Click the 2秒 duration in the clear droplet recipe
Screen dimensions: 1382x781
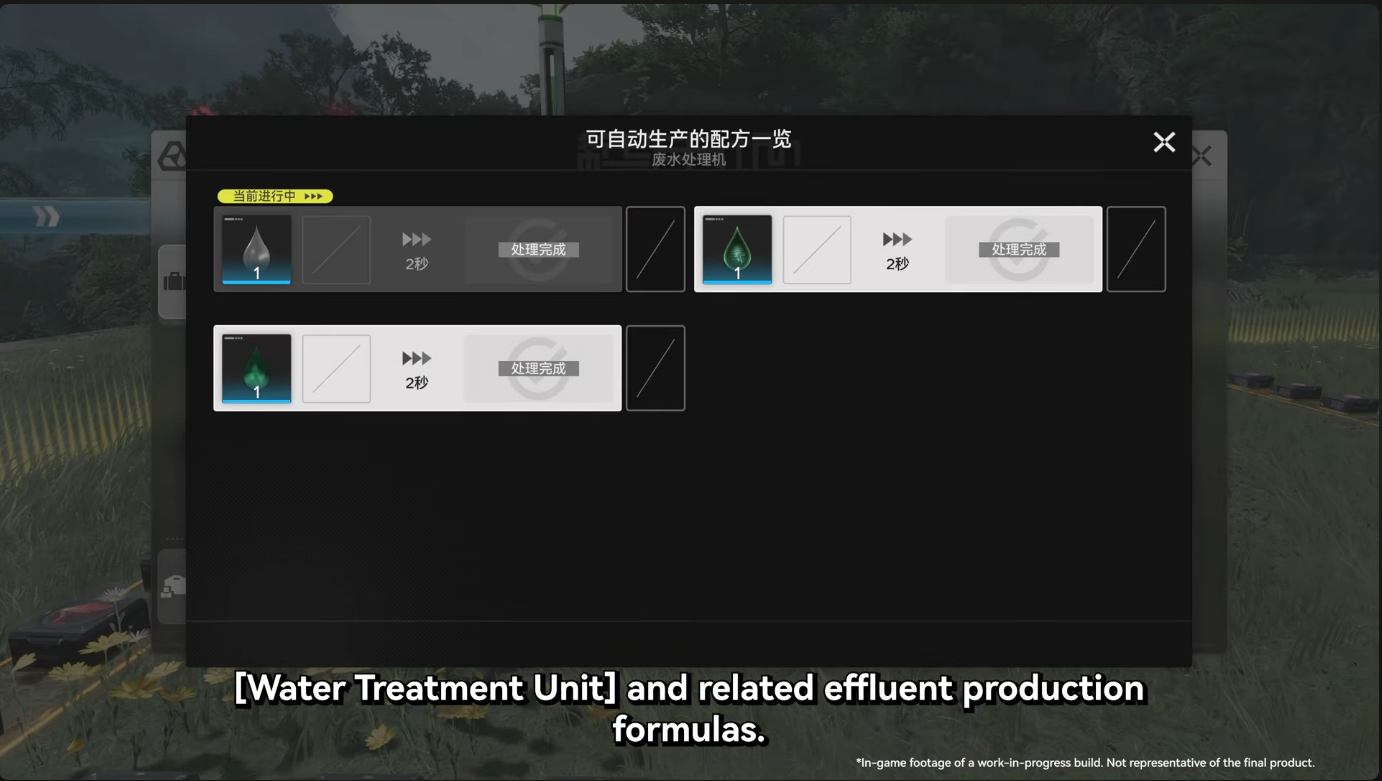[x=417, y=264]
